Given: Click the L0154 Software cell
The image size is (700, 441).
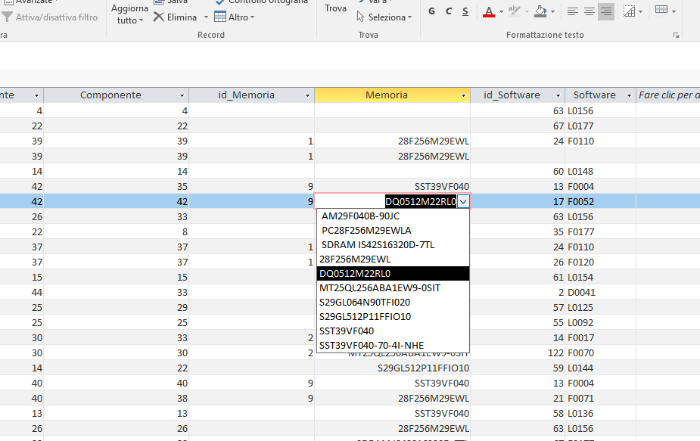Looking at the screenshot, I should pos(600,277).
